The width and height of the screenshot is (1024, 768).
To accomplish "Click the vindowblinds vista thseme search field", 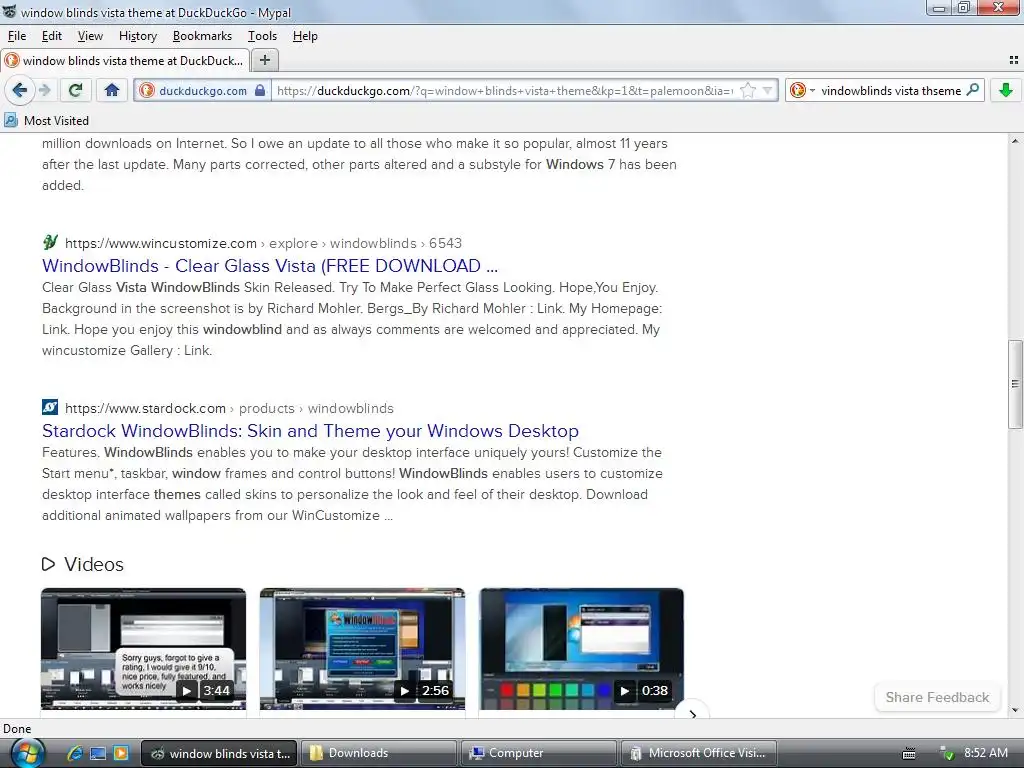I will 891,90.
